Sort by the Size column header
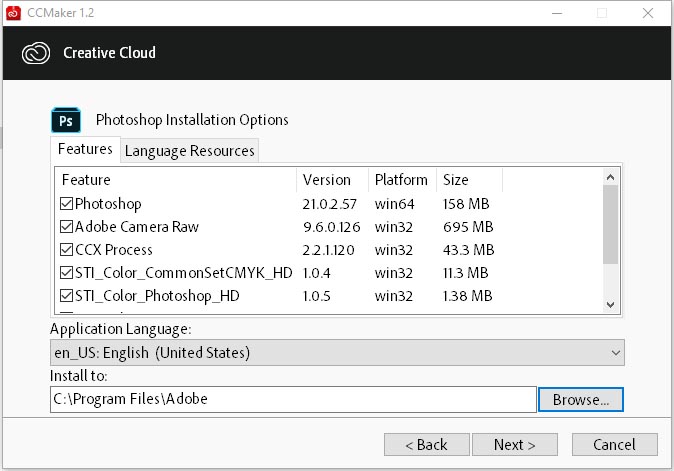This screenshot has height=471, width=674. point(469,180)
